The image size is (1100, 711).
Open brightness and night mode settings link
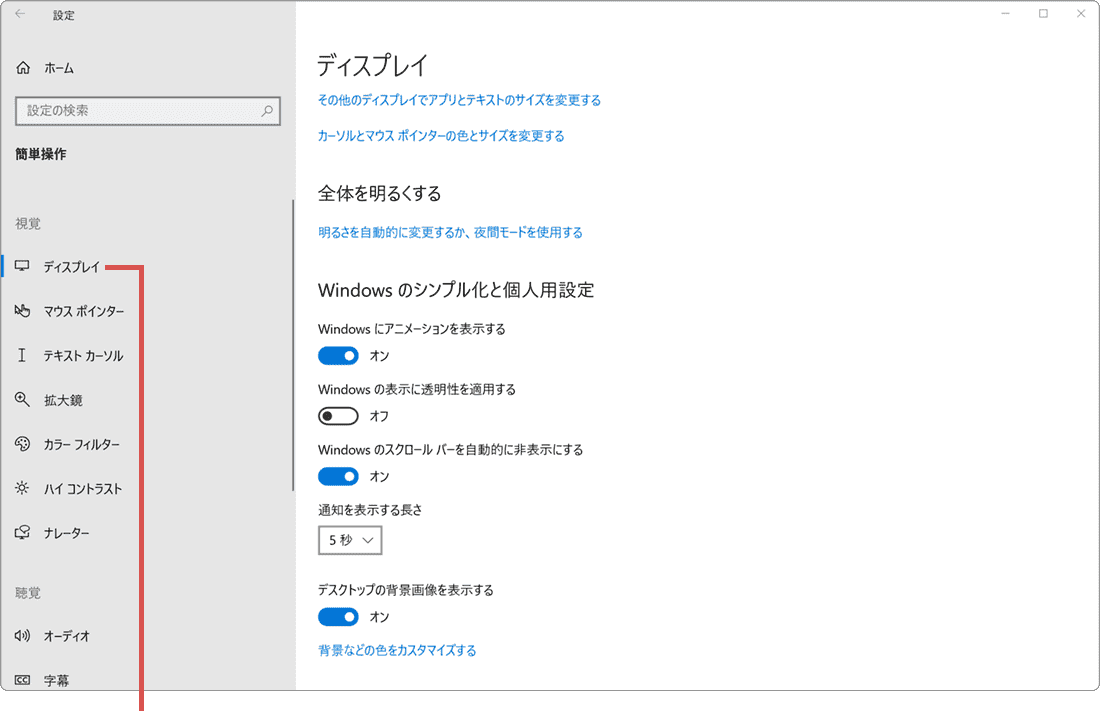(450, 231)
